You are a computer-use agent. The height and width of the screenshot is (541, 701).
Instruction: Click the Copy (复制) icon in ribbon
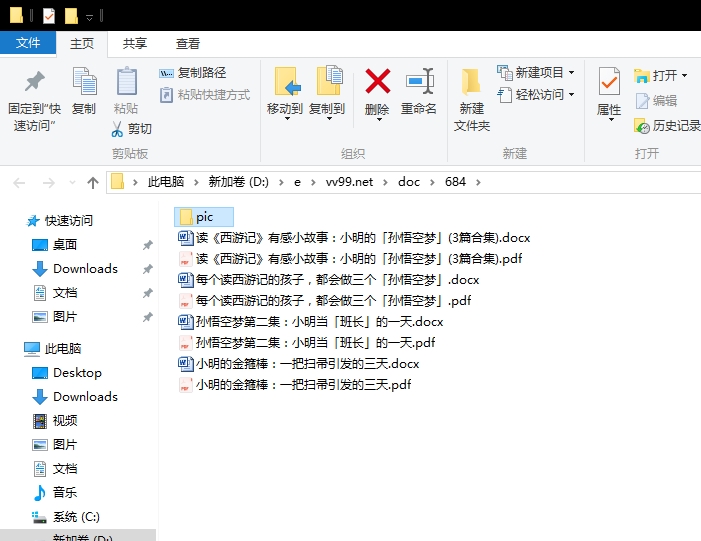click(x=84, y=81)
